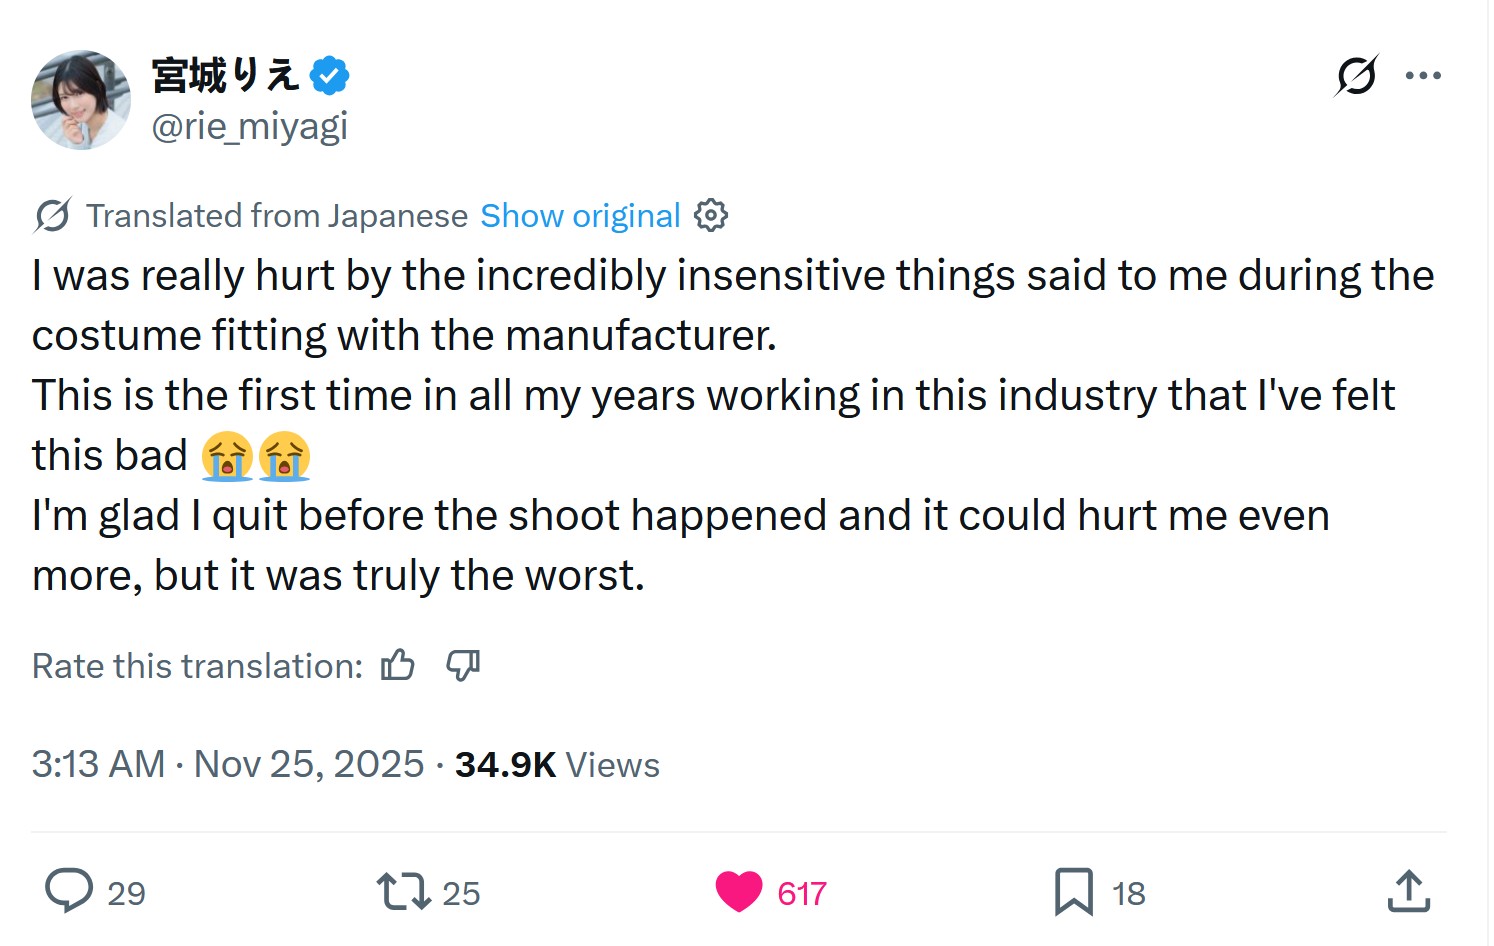Click the reply speech bubble icon
Screen dimensions: 1494x946
69,891
